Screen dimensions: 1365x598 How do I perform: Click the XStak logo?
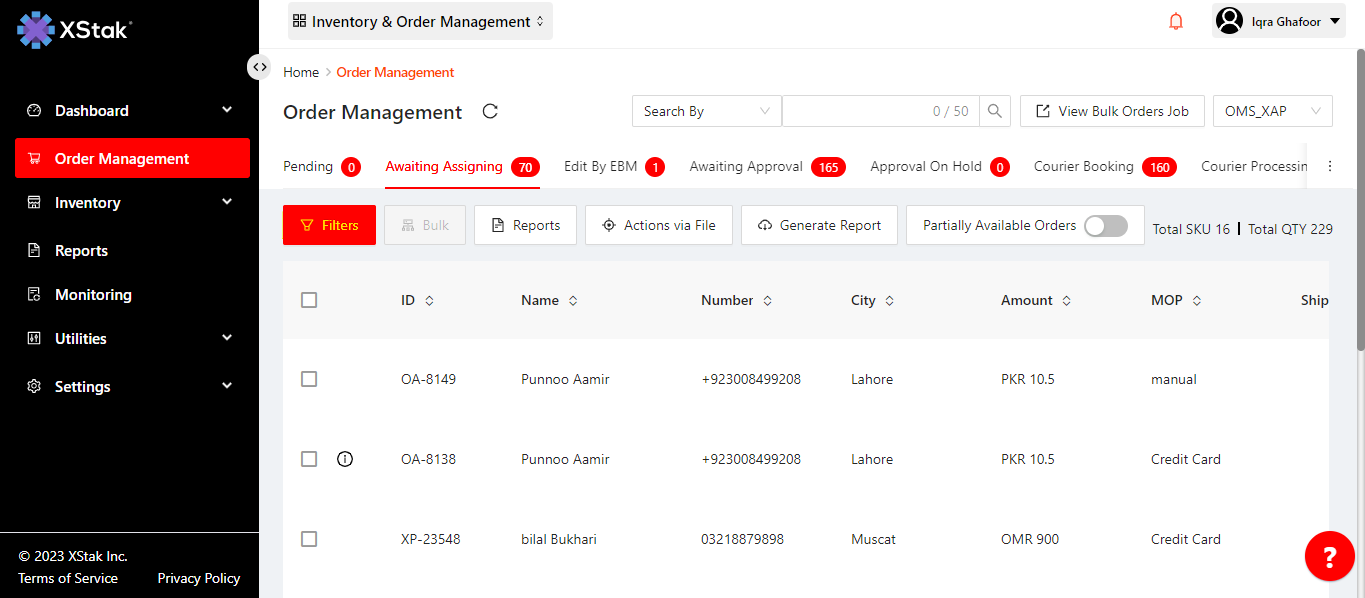click(x=74, y=30)
